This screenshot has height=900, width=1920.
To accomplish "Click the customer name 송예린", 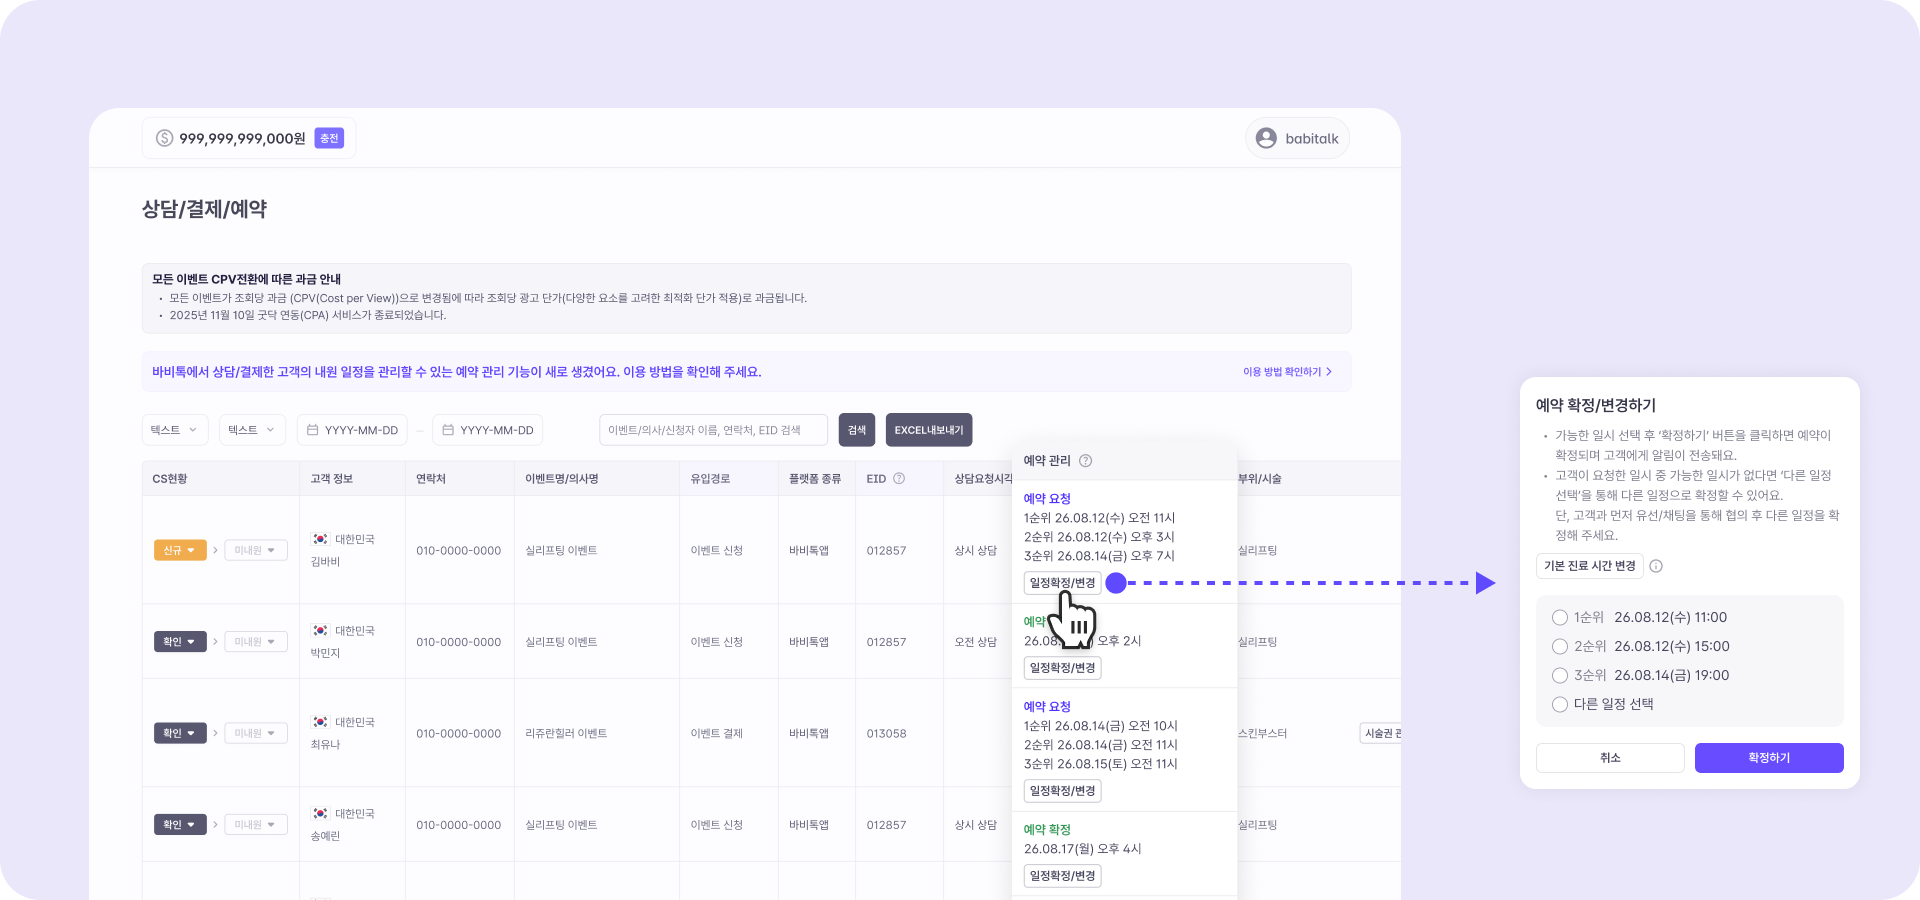I will click(325, 836).
